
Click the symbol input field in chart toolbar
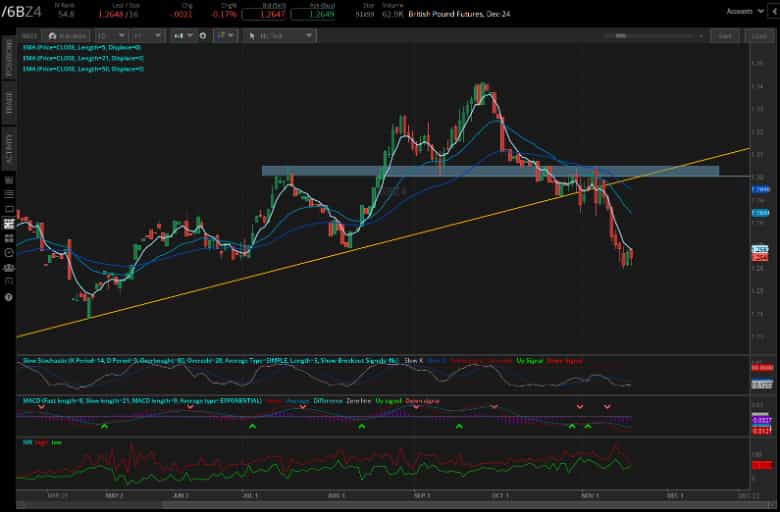click(29, 36)
